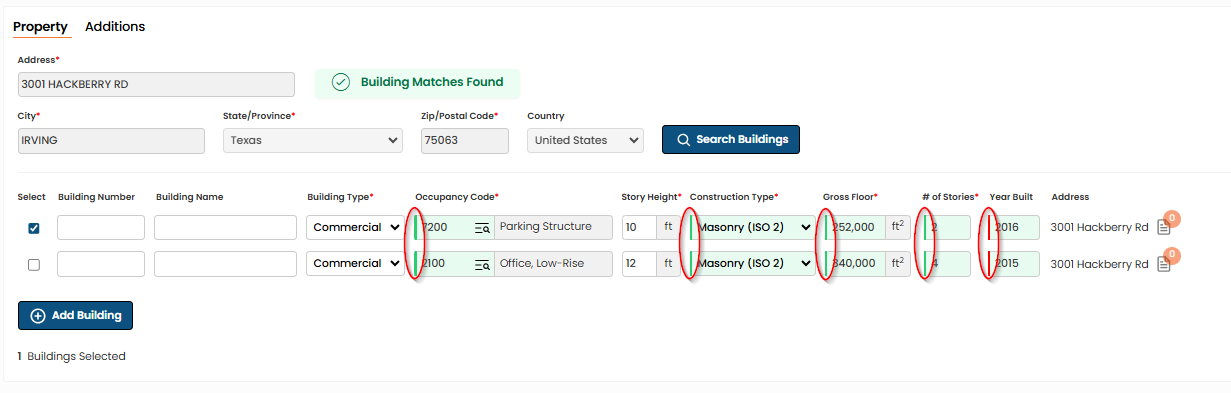Switch to the Additions tab
Image resolution: width=1231 pixels, height=393 pixels.
coord(115,27)
